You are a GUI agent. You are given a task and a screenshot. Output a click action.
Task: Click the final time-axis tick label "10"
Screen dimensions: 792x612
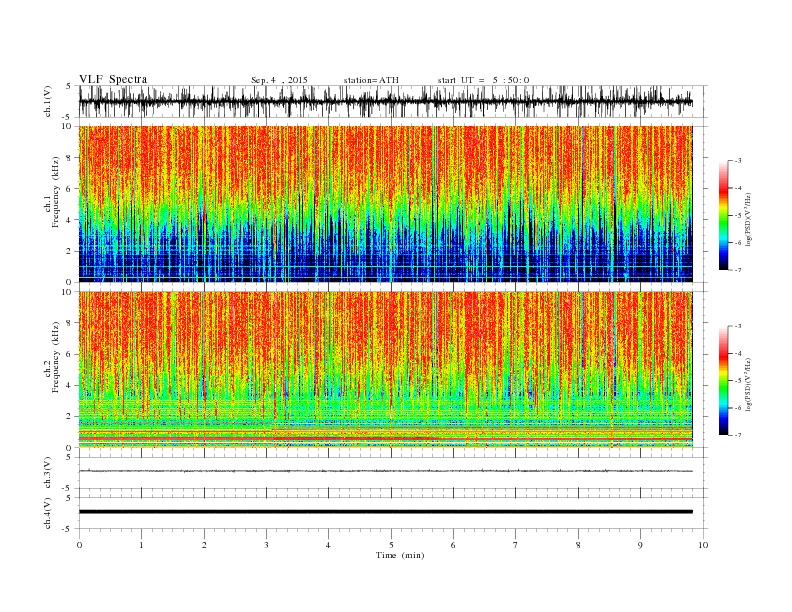(703, 545)
